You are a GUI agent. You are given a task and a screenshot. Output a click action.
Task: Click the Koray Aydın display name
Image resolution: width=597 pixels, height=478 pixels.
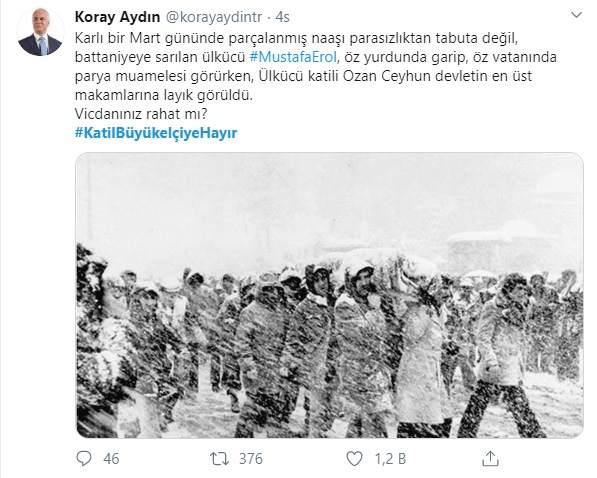tap(118, 17)
